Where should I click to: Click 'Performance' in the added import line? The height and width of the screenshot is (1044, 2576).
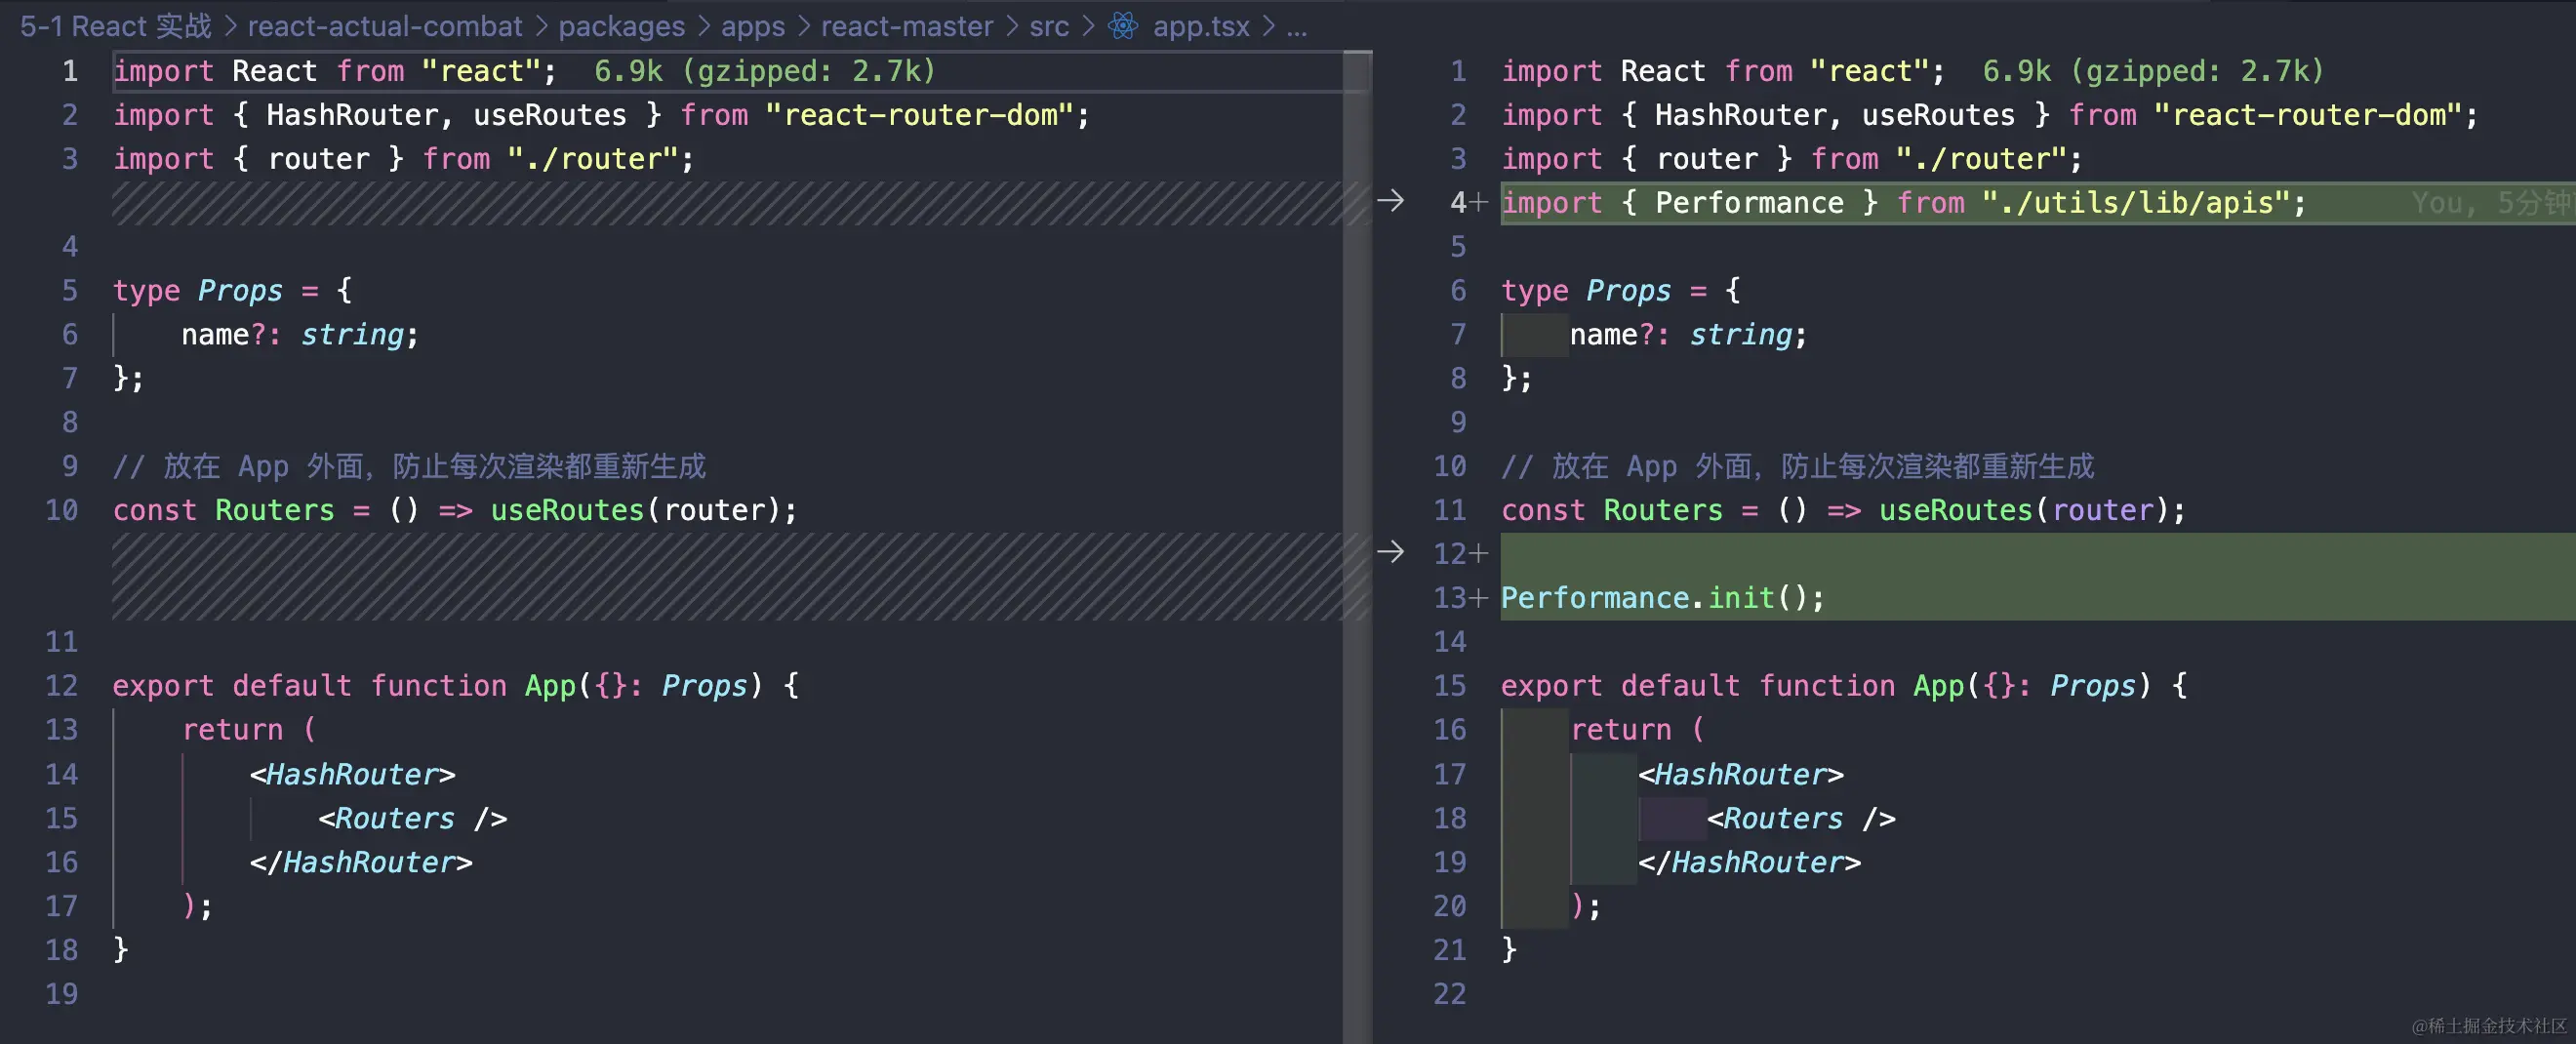click(1749, 203)
